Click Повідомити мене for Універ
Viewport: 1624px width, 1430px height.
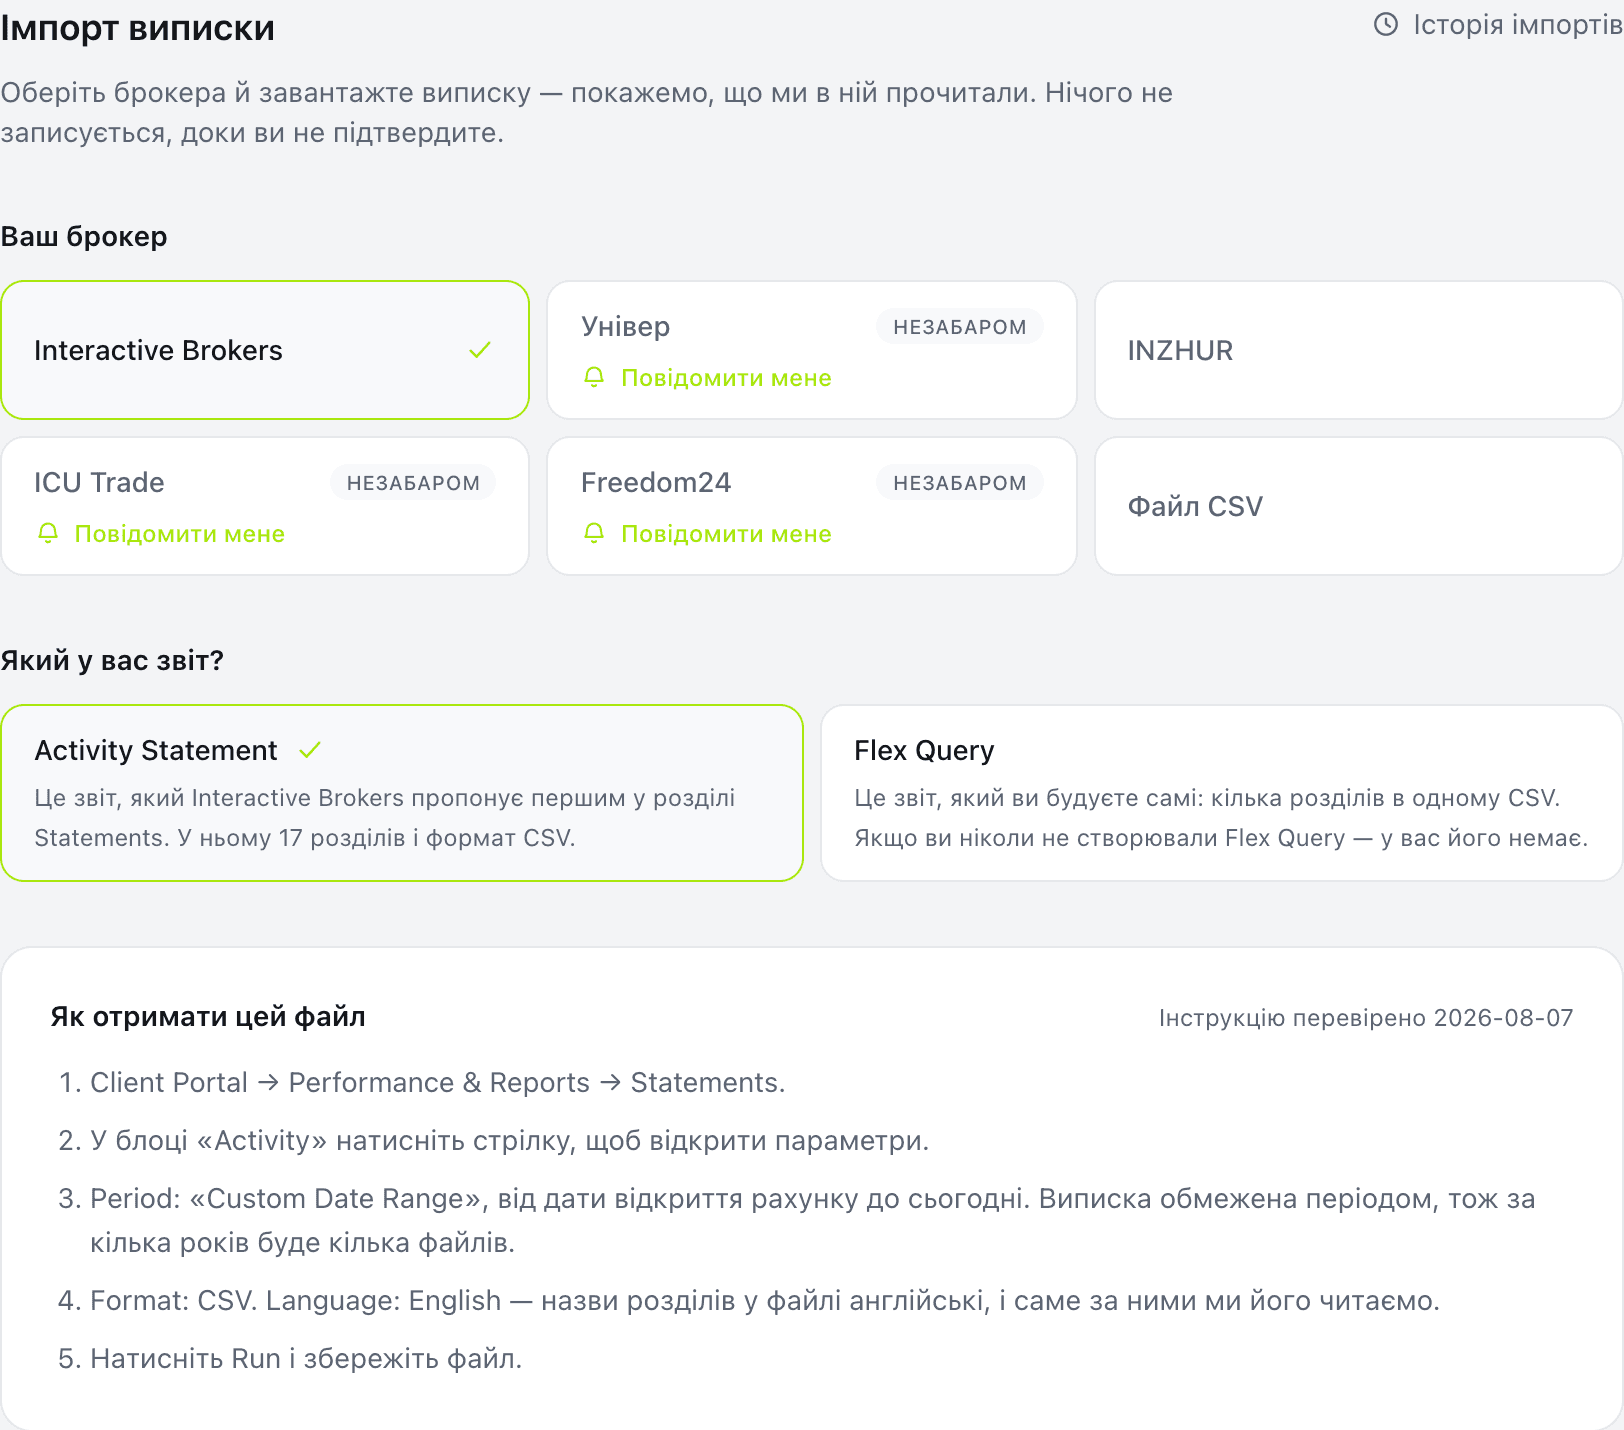[x=726, y=378]
